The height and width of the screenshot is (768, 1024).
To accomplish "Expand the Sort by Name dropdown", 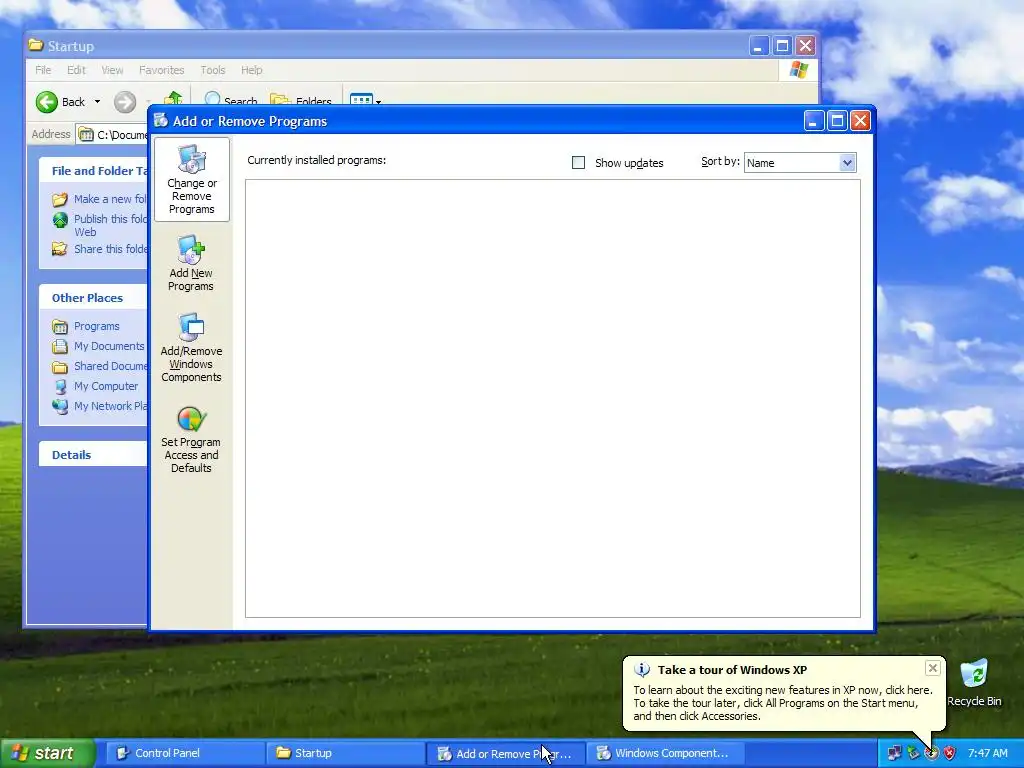I will tap(847, 163).
